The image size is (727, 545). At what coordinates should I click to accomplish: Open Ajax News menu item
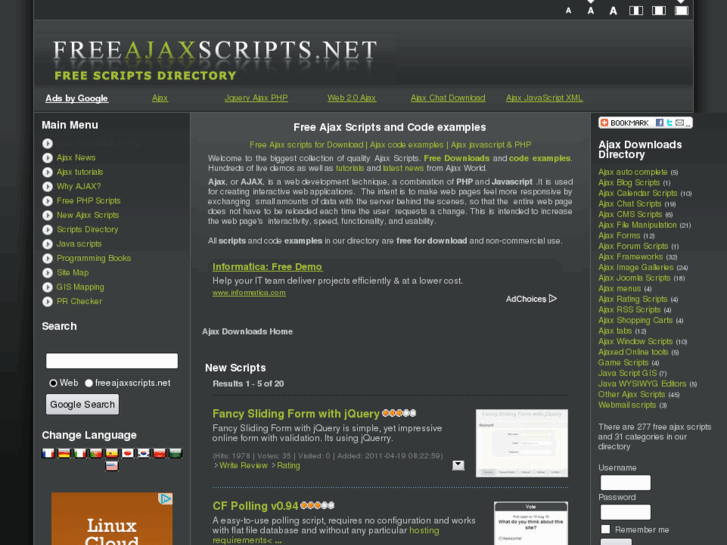76,158
